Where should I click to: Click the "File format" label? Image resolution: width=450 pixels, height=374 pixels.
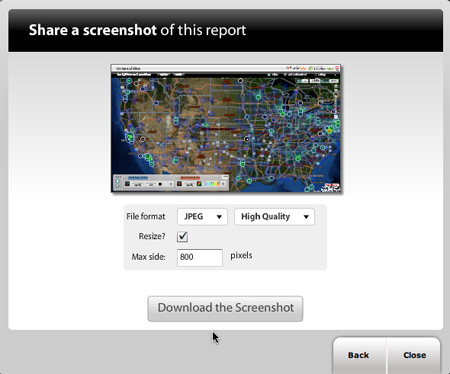click(x=146, y=217)
